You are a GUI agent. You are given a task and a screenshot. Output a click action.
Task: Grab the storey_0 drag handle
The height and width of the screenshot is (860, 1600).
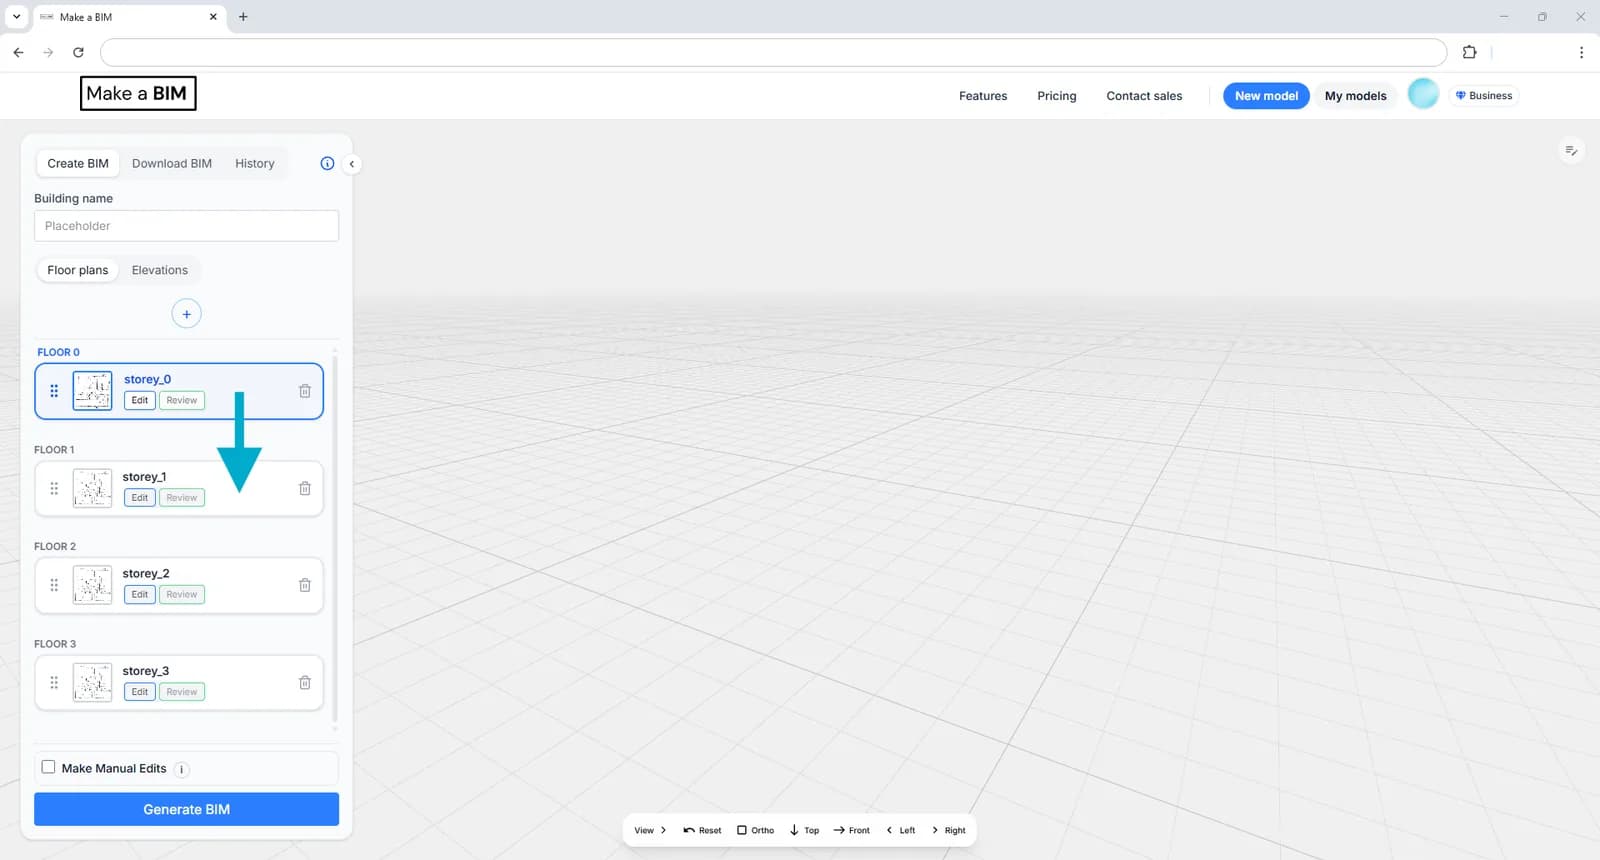coord(54,391)
